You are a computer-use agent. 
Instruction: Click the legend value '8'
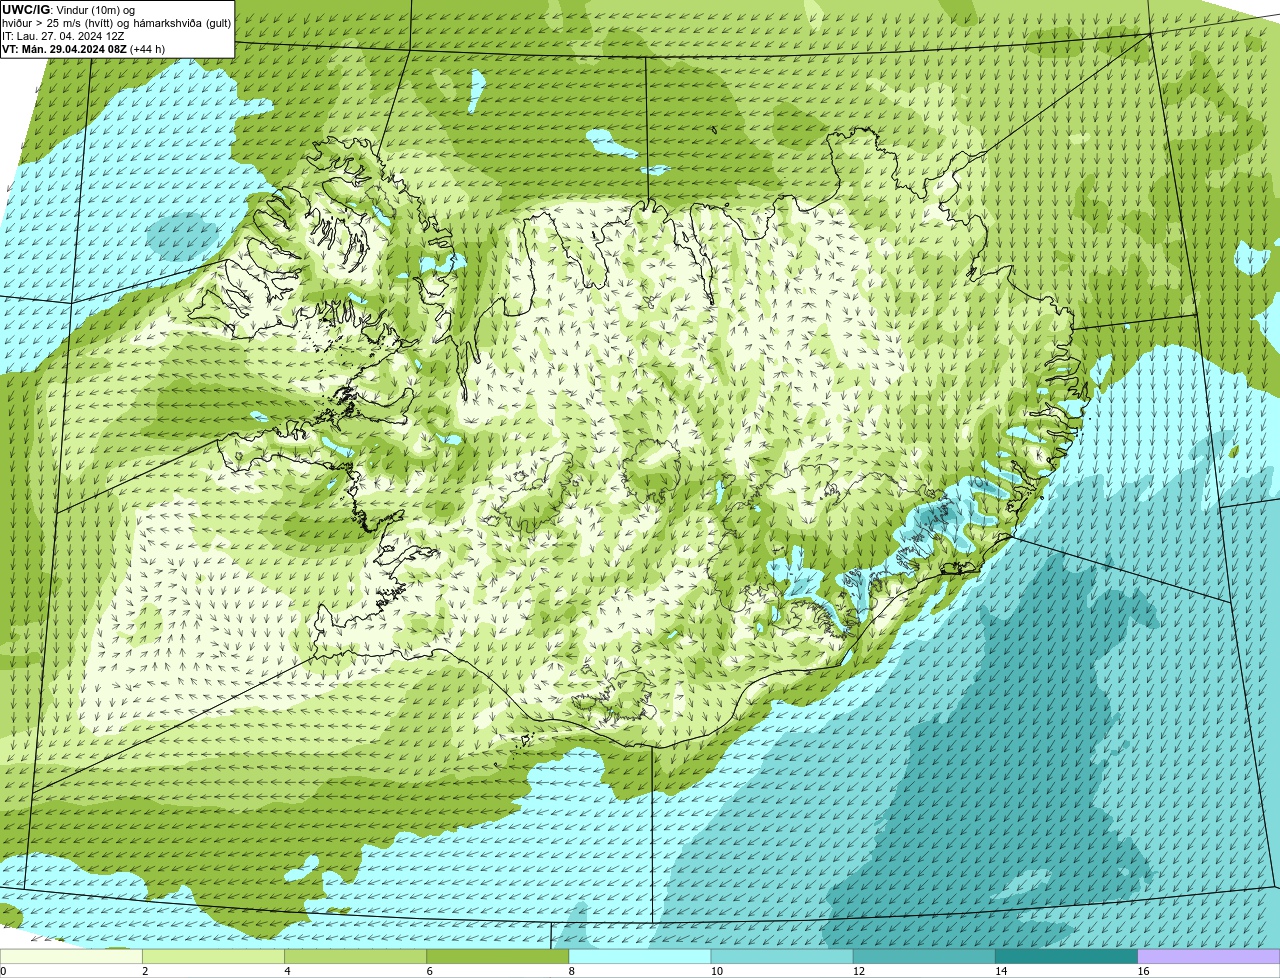tap(571, 971)
